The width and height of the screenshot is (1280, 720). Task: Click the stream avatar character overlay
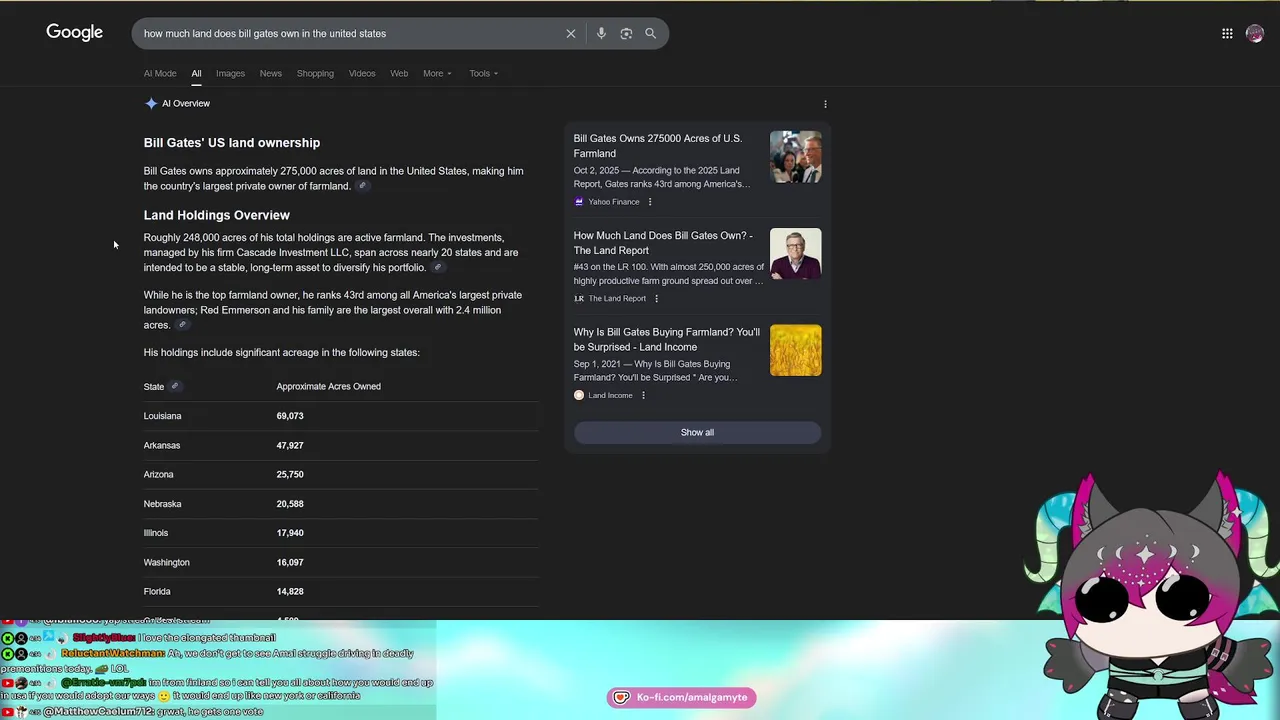coord(1150,598)
